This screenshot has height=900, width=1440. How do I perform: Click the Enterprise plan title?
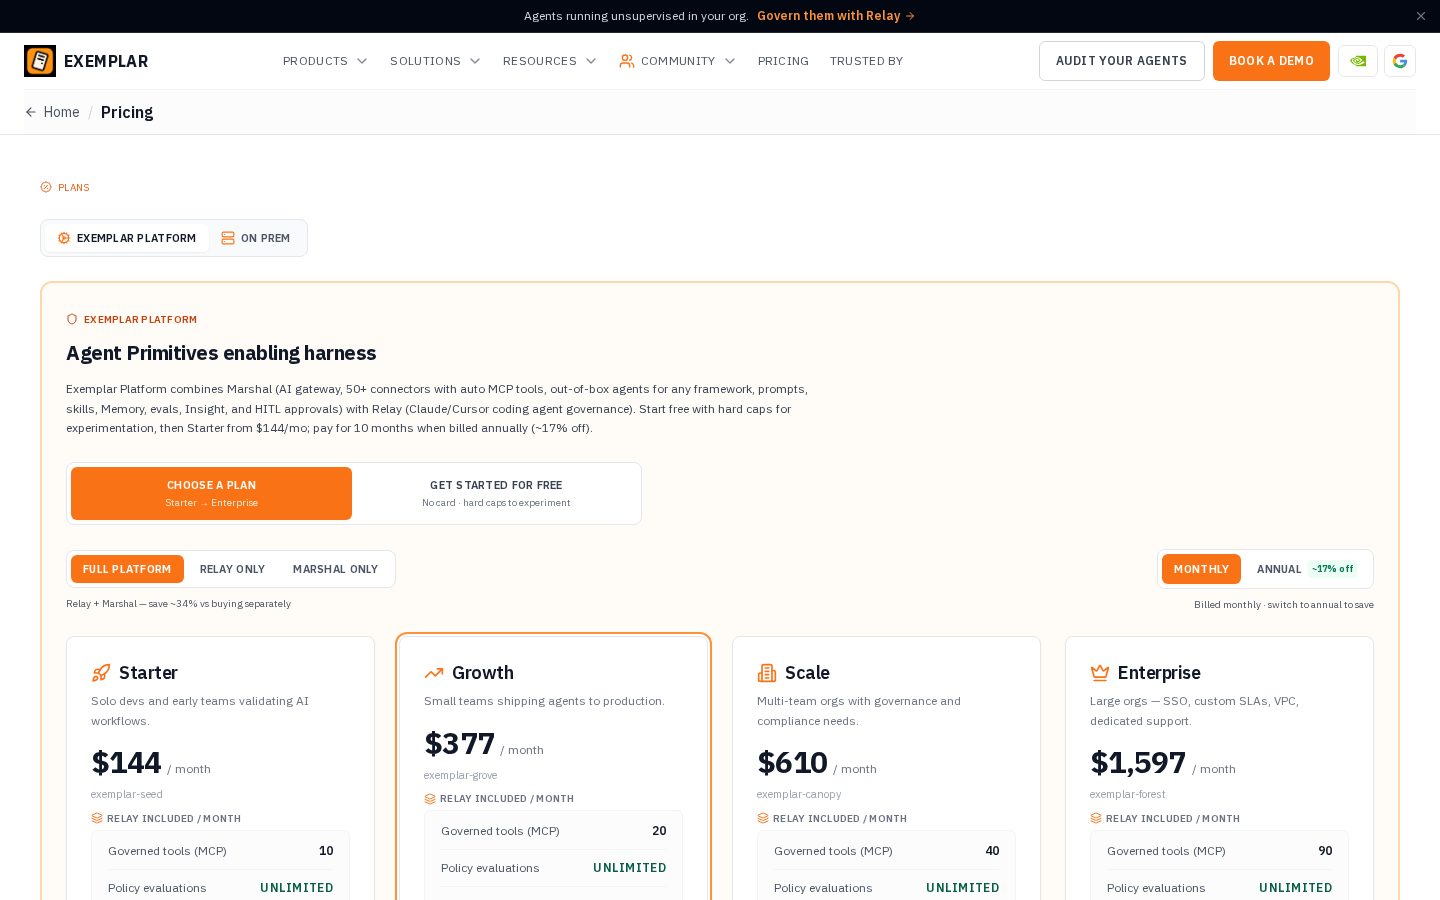coord(1159,673)
